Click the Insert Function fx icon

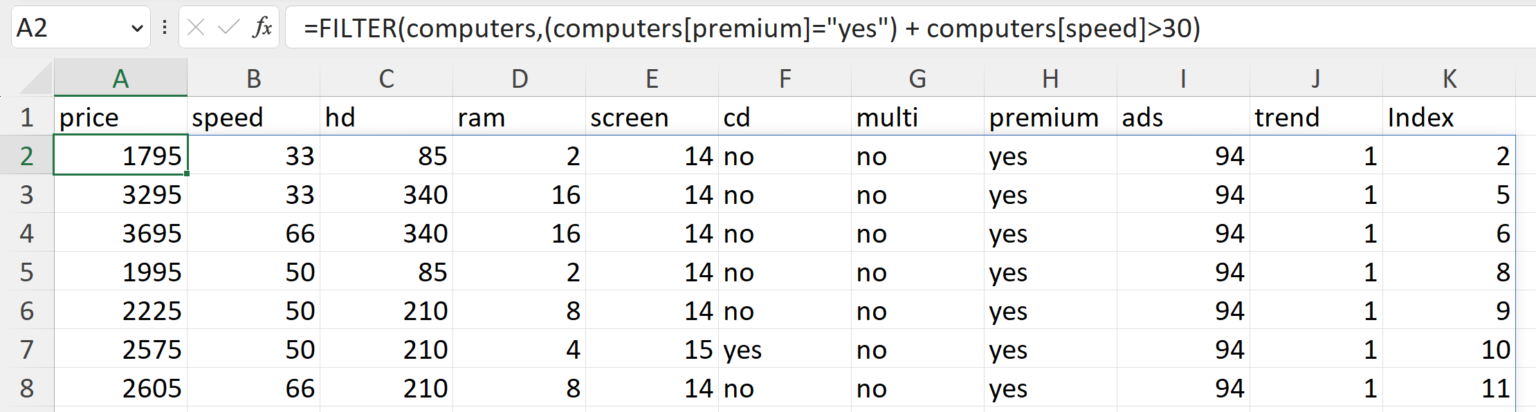tap(262, 29)
